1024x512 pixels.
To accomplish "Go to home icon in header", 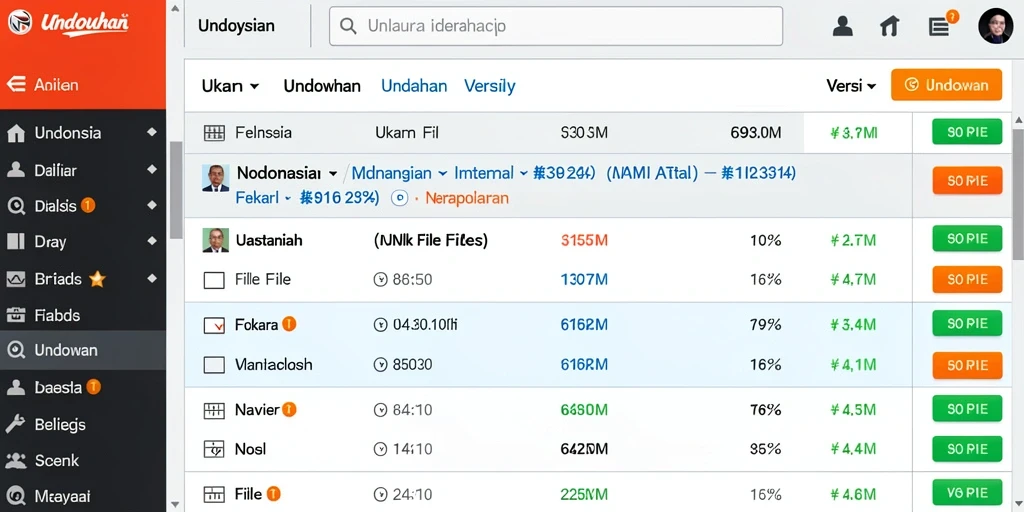I will click(889, 26).
